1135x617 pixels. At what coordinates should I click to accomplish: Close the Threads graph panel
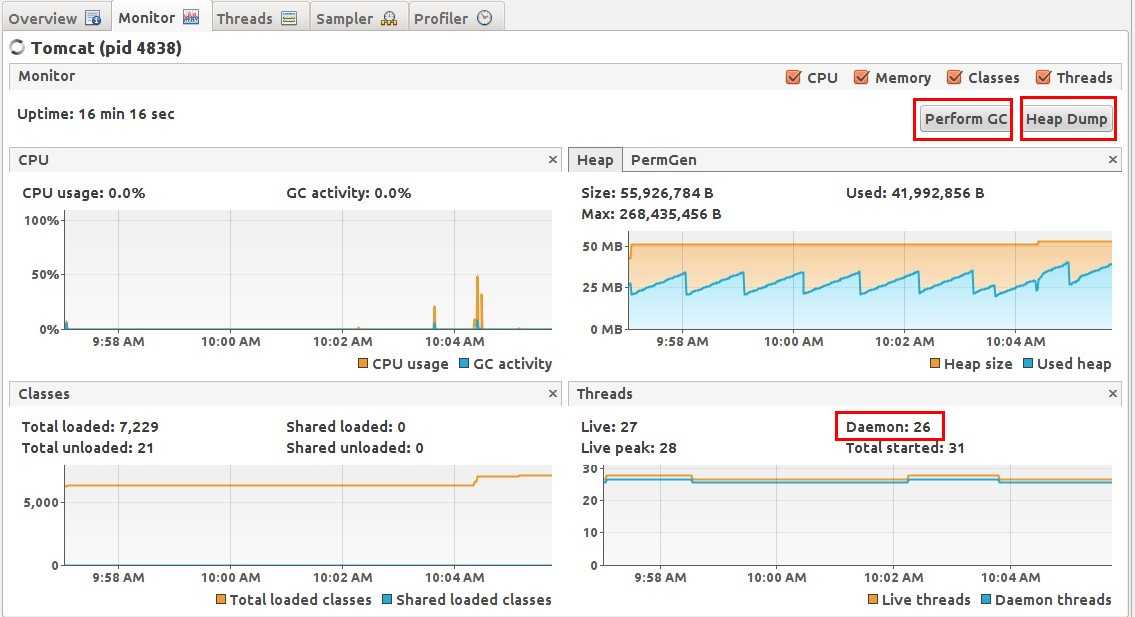coord(1113,393)
